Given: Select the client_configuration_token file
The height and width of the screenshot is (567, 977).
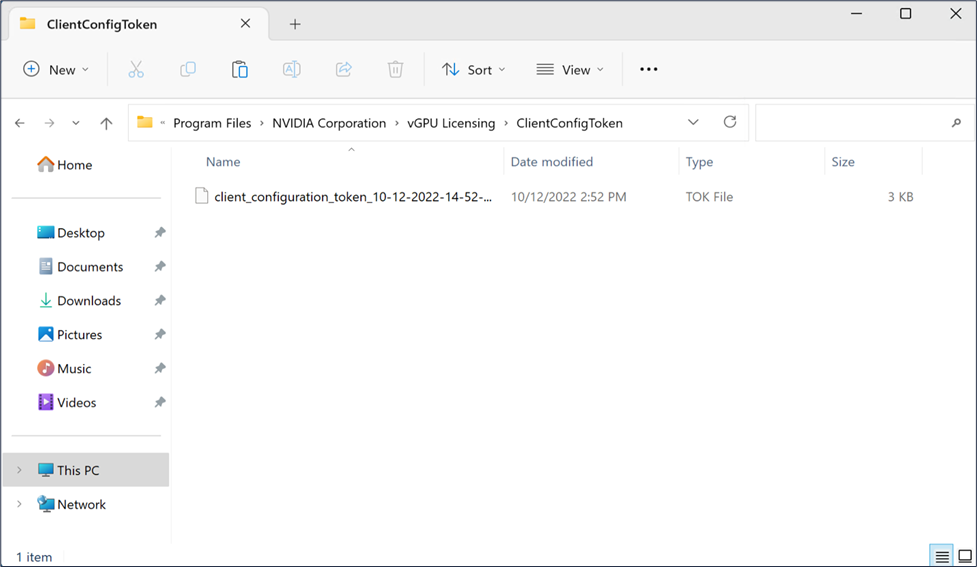Looking at the screenshot, I should (353, 196).
